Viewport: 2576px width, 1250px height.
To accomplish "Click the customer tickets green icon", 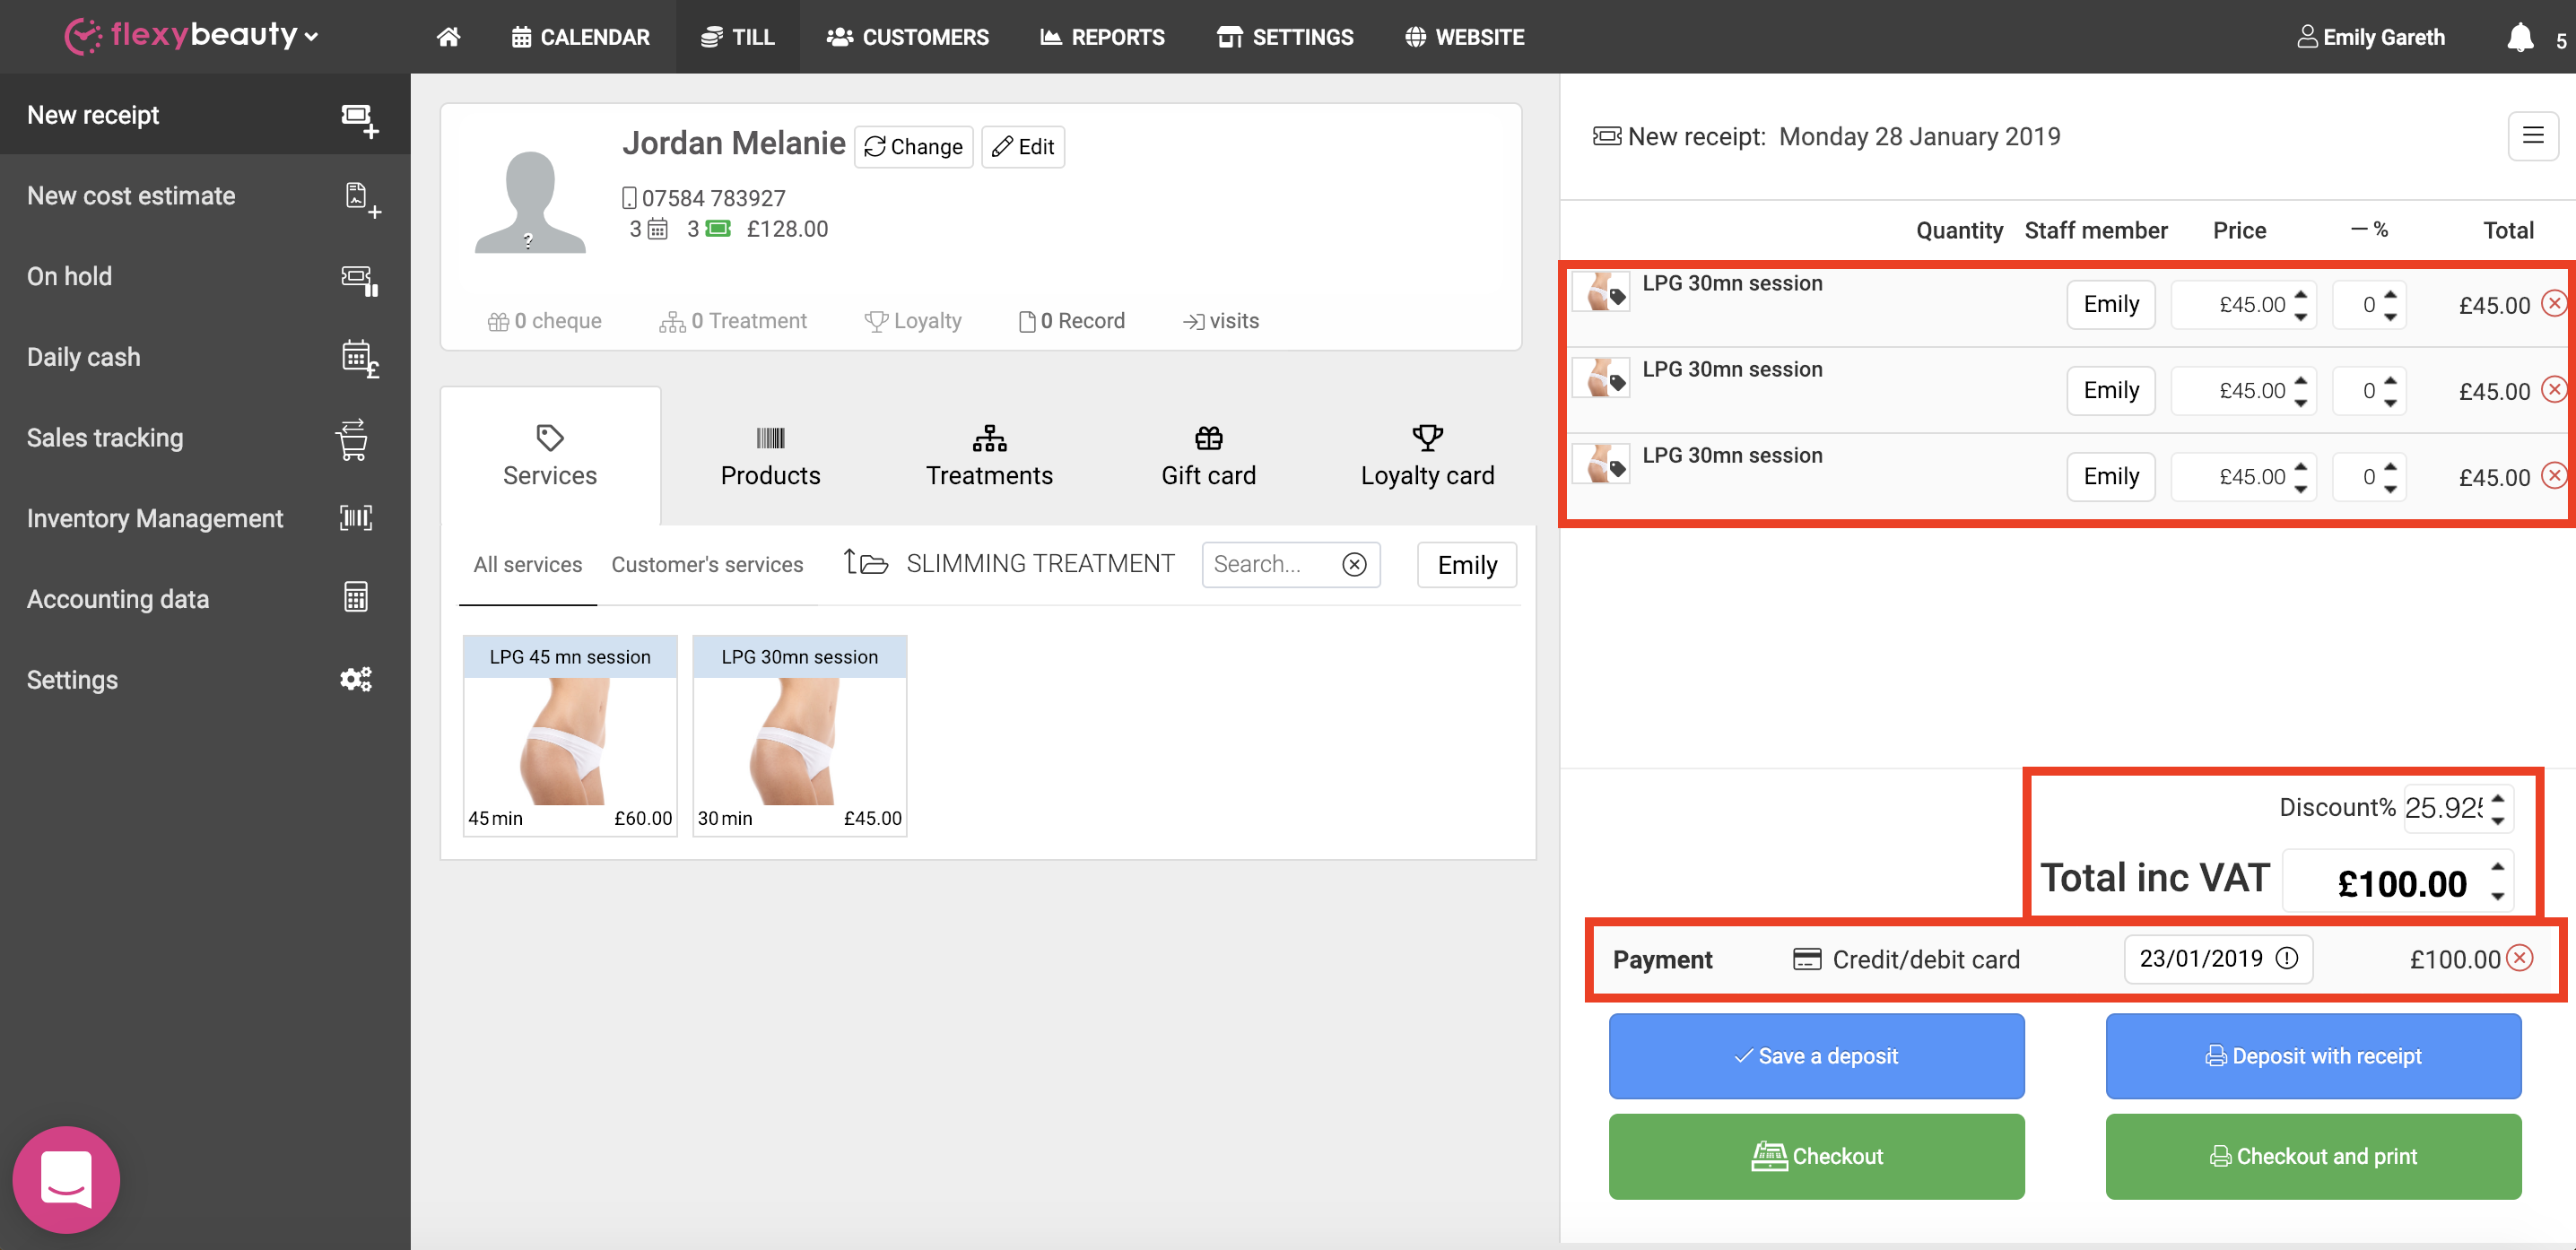I will 718,229.
